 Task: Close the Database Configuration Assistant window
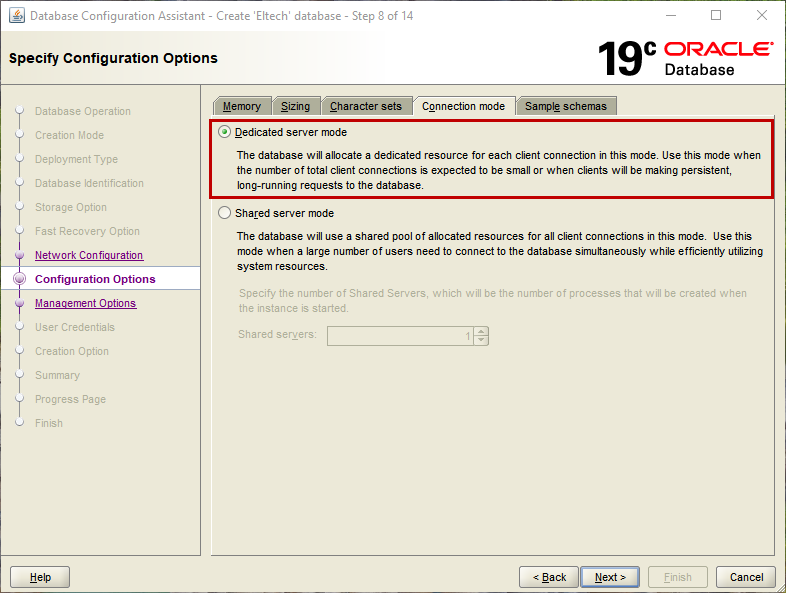[761, 16]
